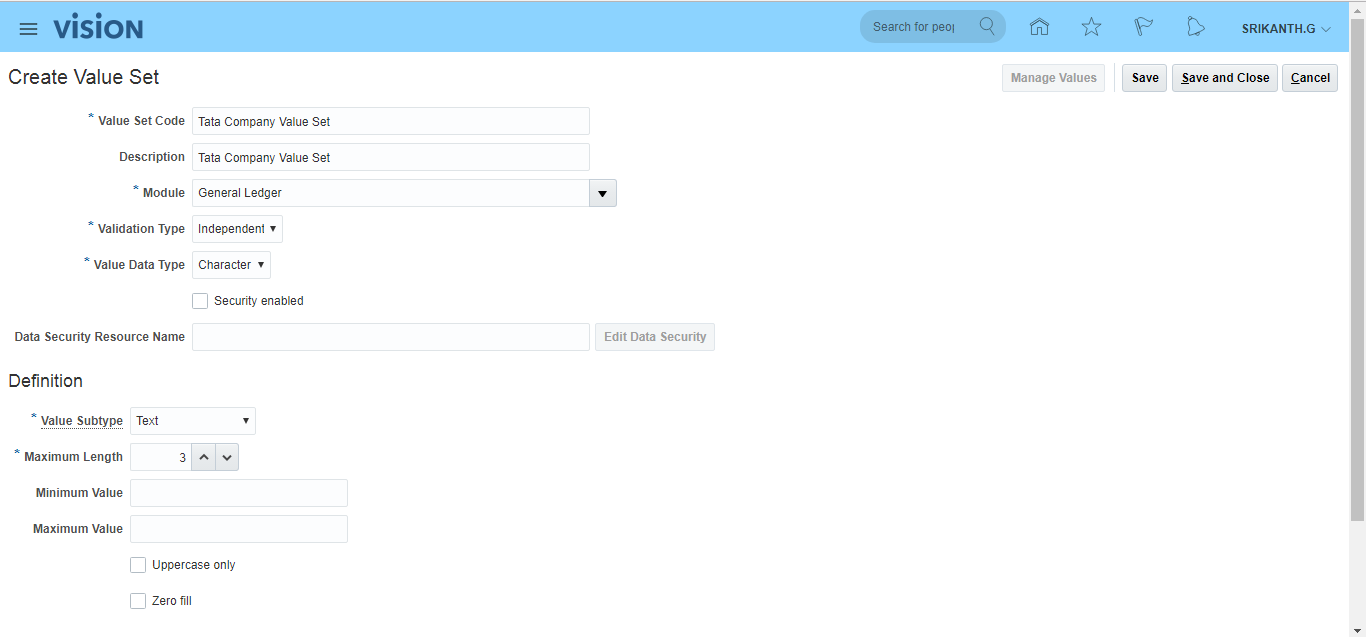Image resolution: width=1366 pixels, height=637 pixels.
Task: Expand the Module dropdown arrow
Action: 602,193
